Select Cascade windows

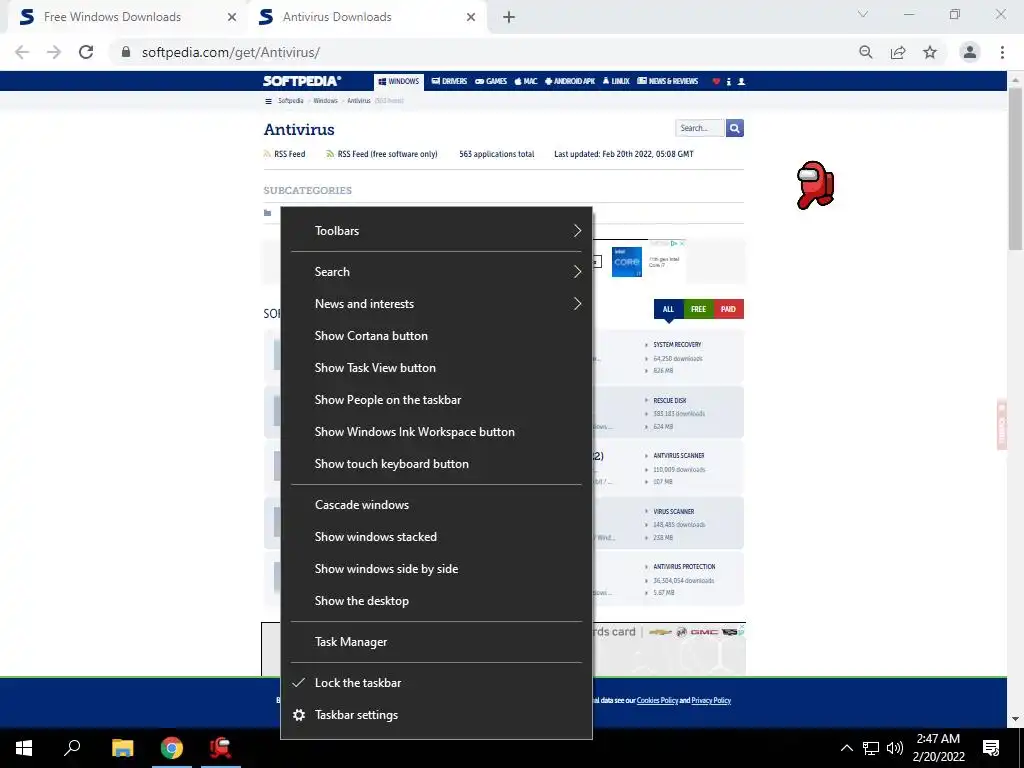point(436,505)
